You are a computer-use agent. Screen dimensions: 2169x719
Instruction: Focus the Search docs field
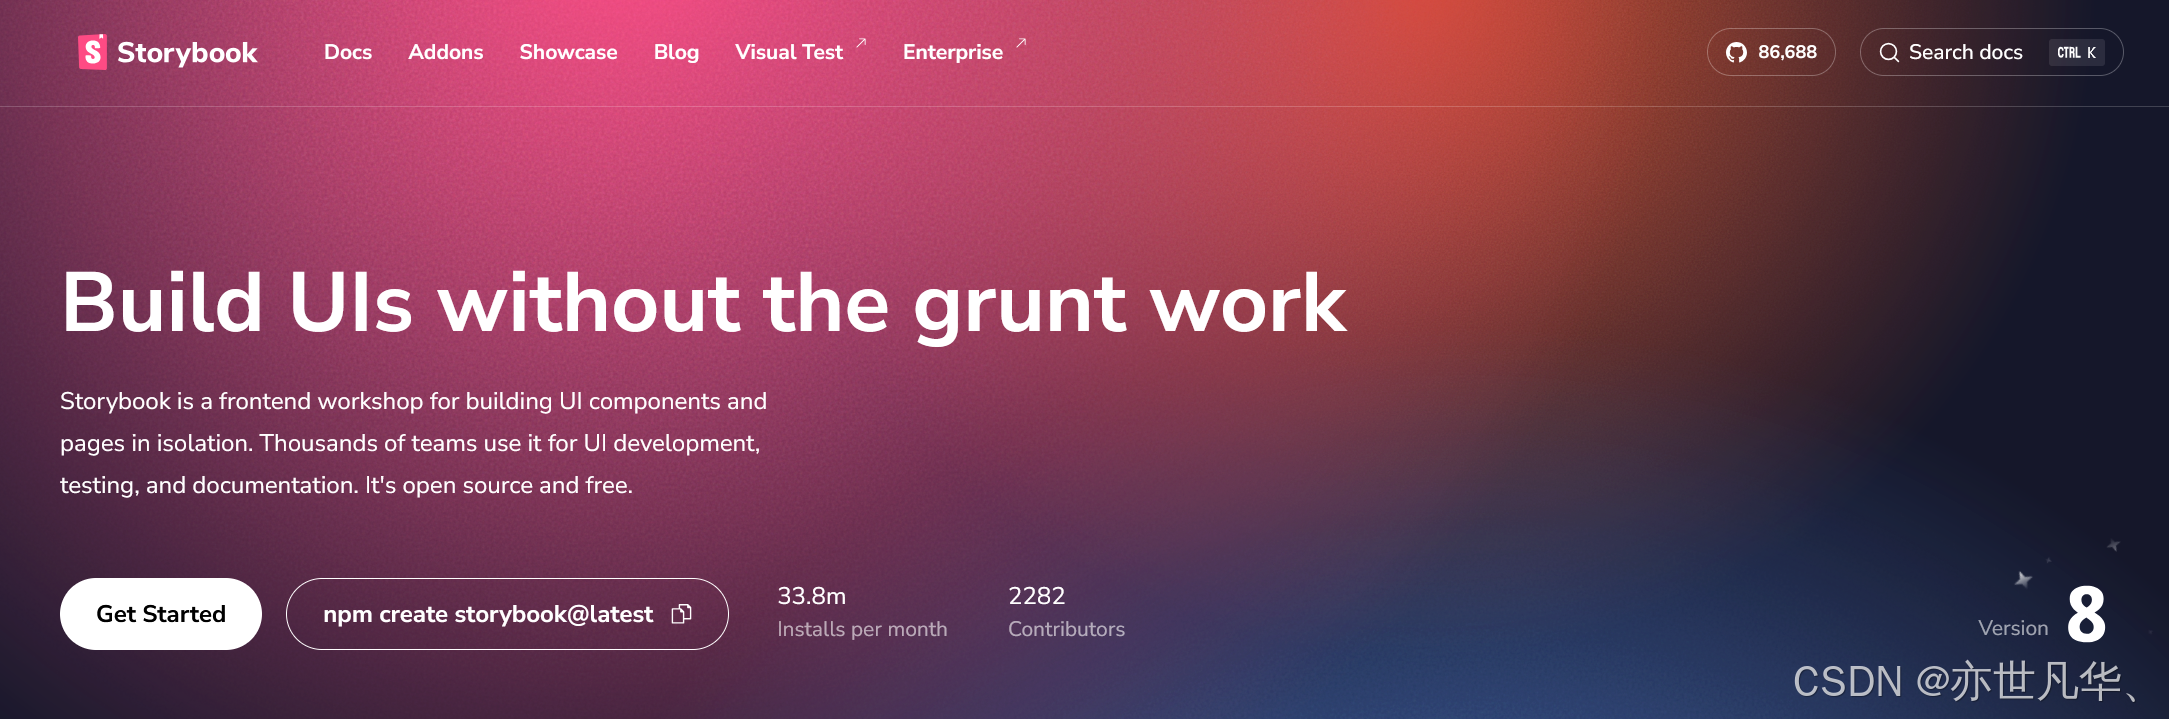1991,52
